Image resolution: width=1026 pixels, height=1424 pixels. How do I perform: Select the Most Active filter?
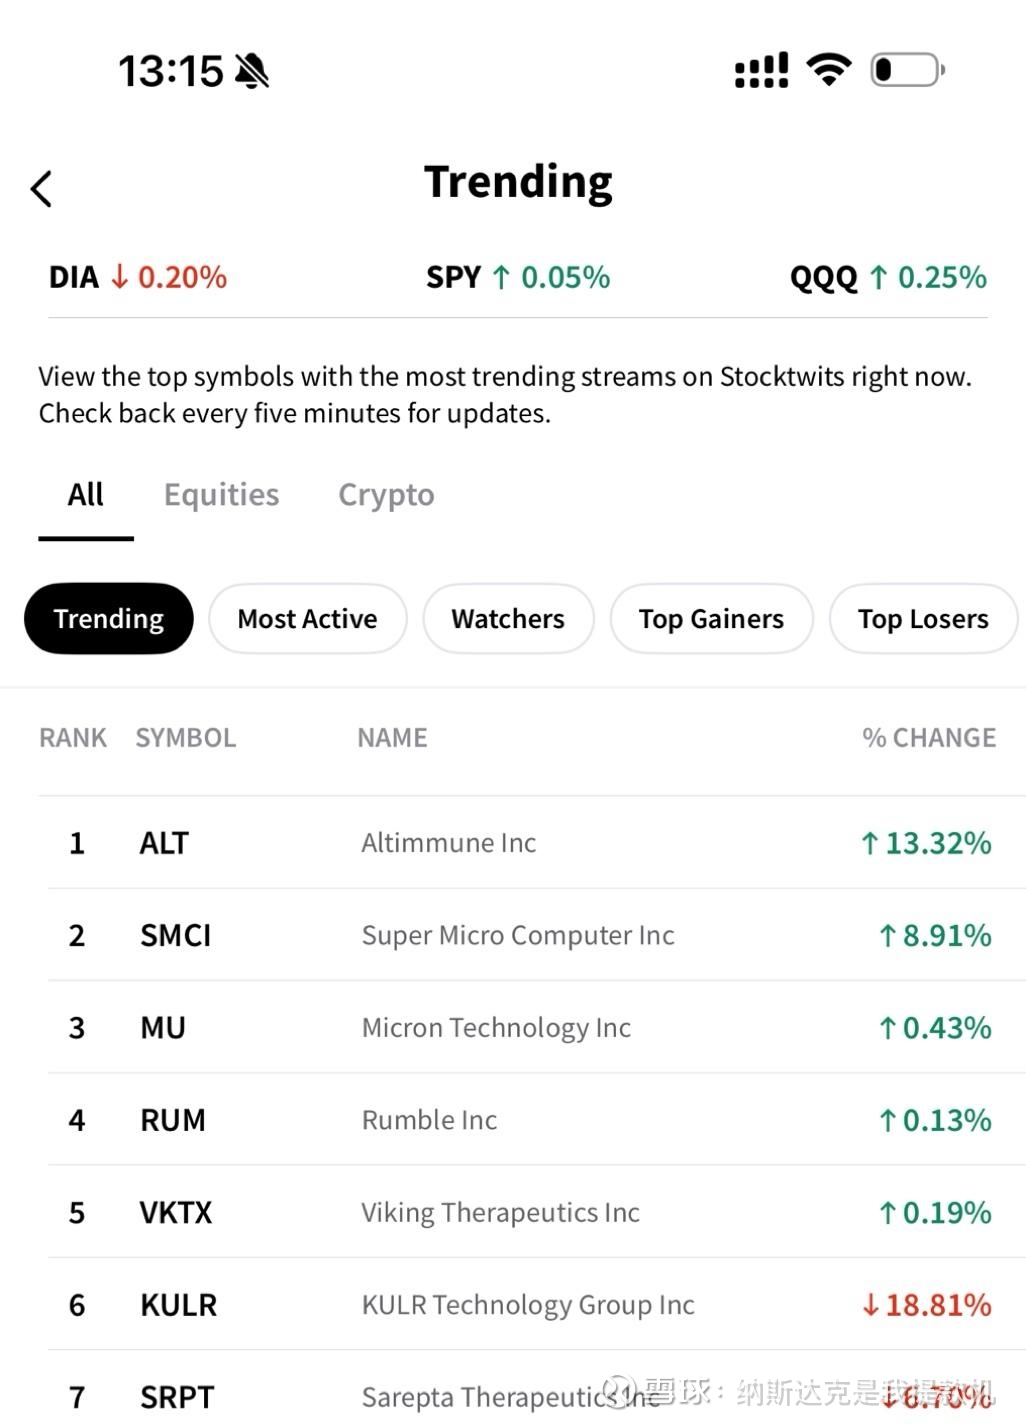click(307, 619)
